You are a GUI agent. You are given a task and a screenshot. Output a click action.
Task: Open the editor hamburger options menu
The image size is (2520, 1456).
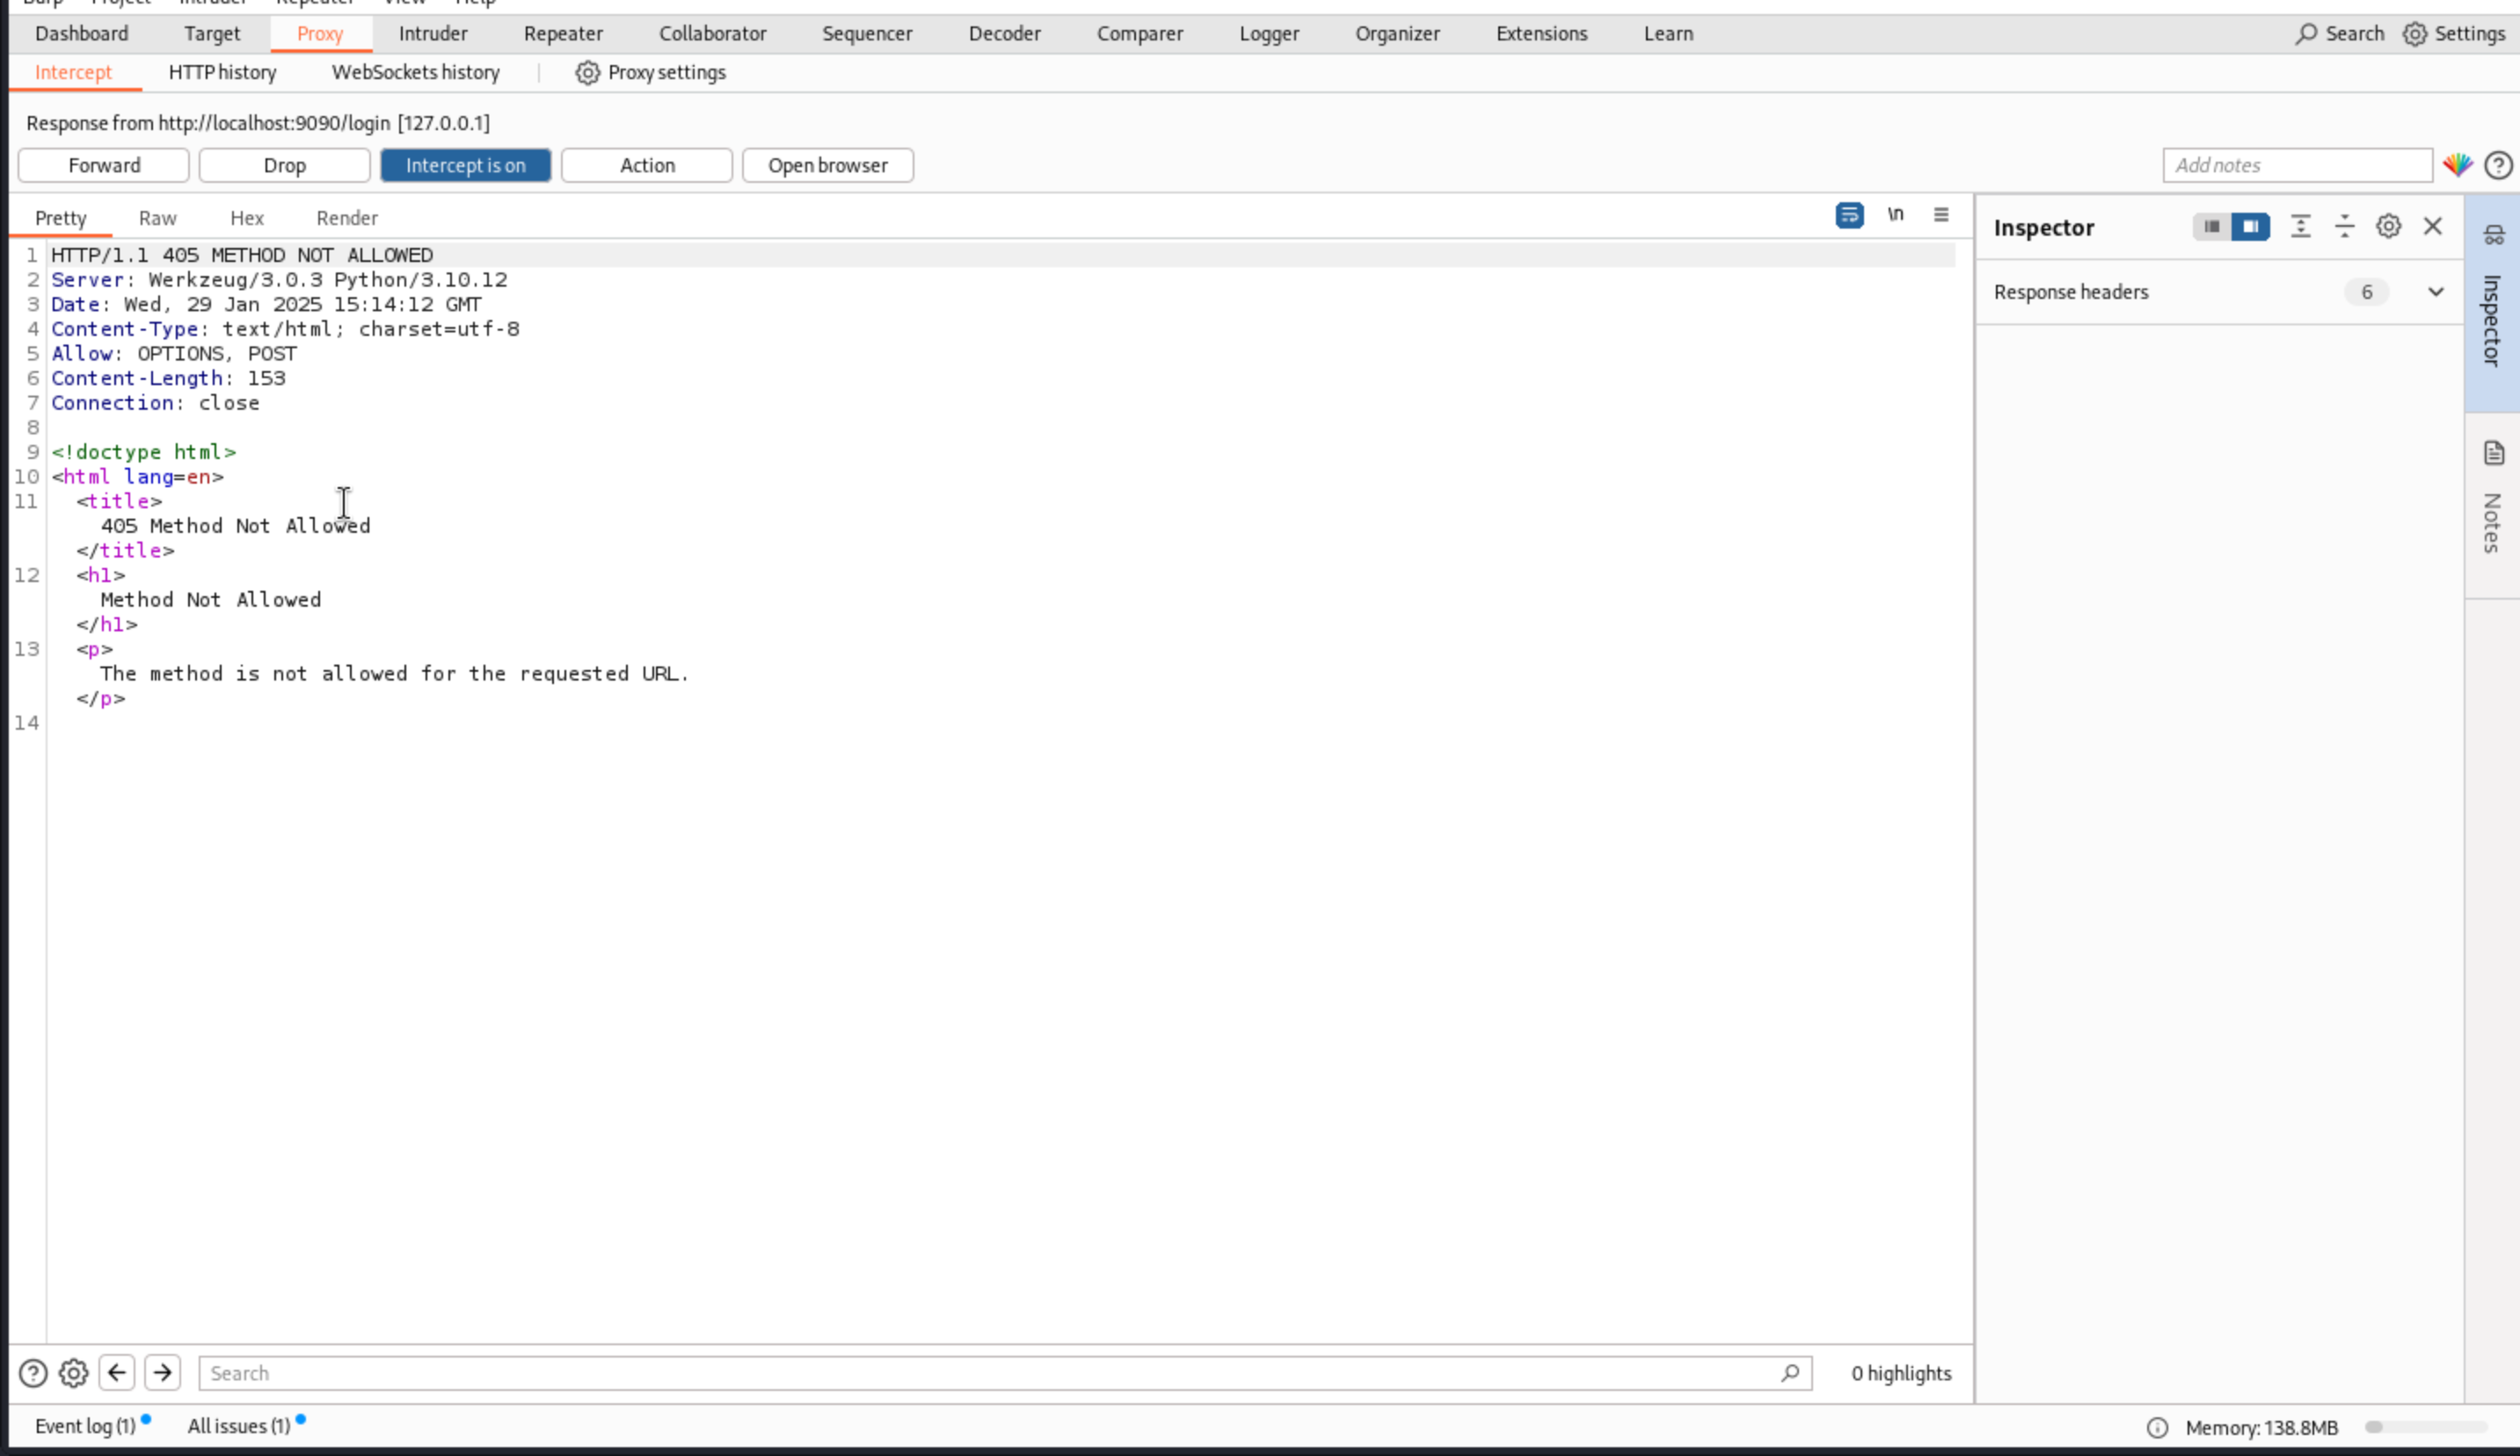pyautogui.click(x=1941, y=215)
